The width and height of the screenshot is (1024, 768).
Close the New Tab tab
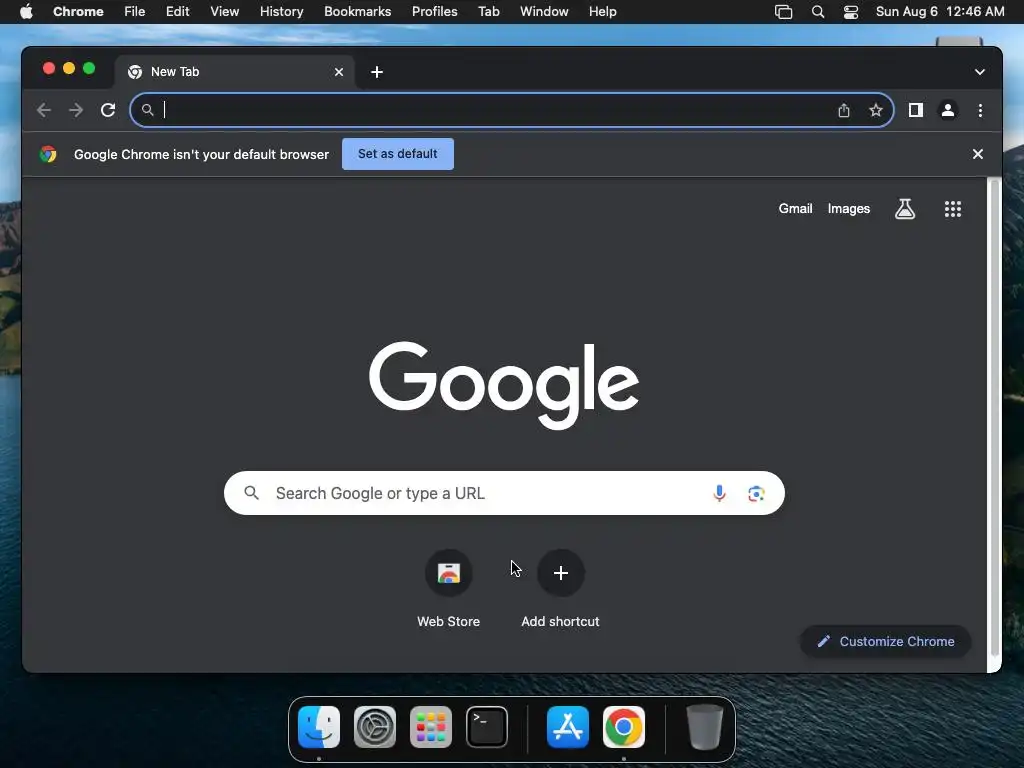[x=339, y=72]
